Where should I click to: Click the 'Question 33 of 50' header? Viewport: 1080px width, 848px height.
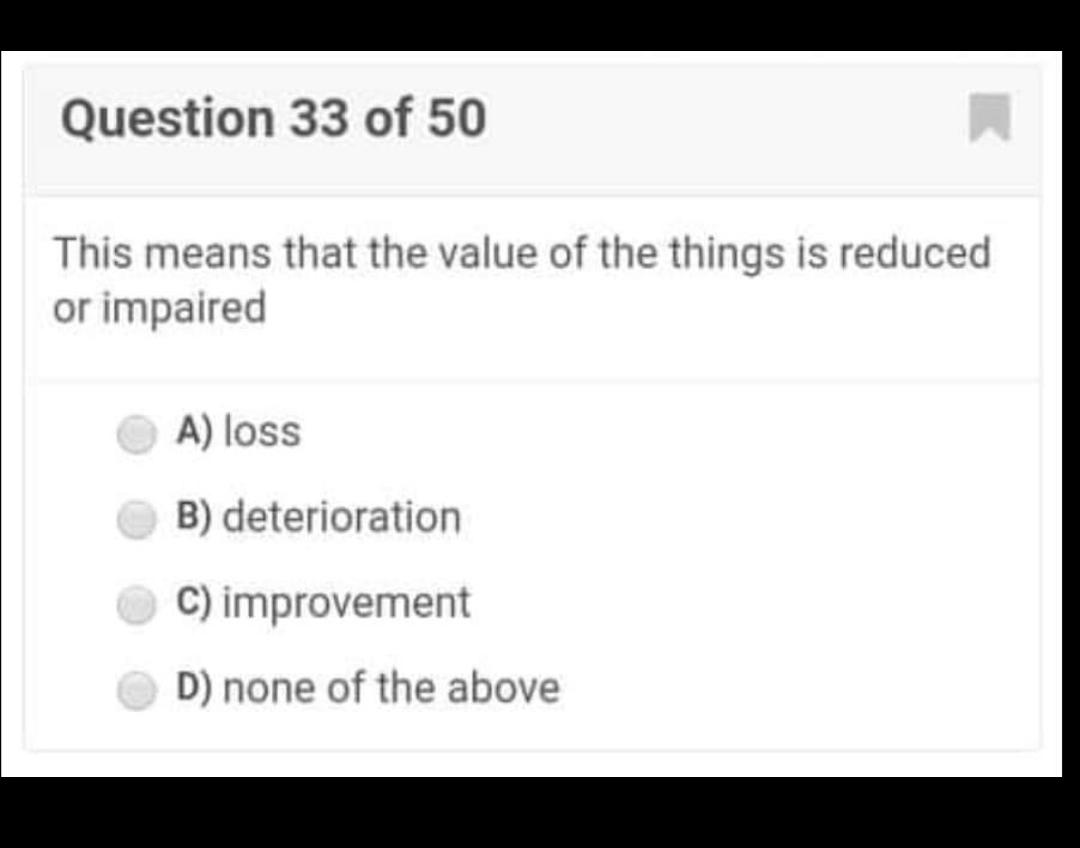(x=273, y=119)
